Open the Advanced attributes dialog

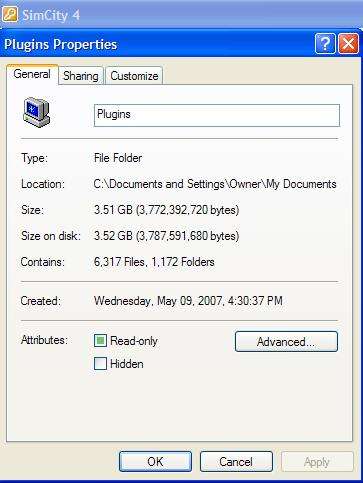click(286, 342)
